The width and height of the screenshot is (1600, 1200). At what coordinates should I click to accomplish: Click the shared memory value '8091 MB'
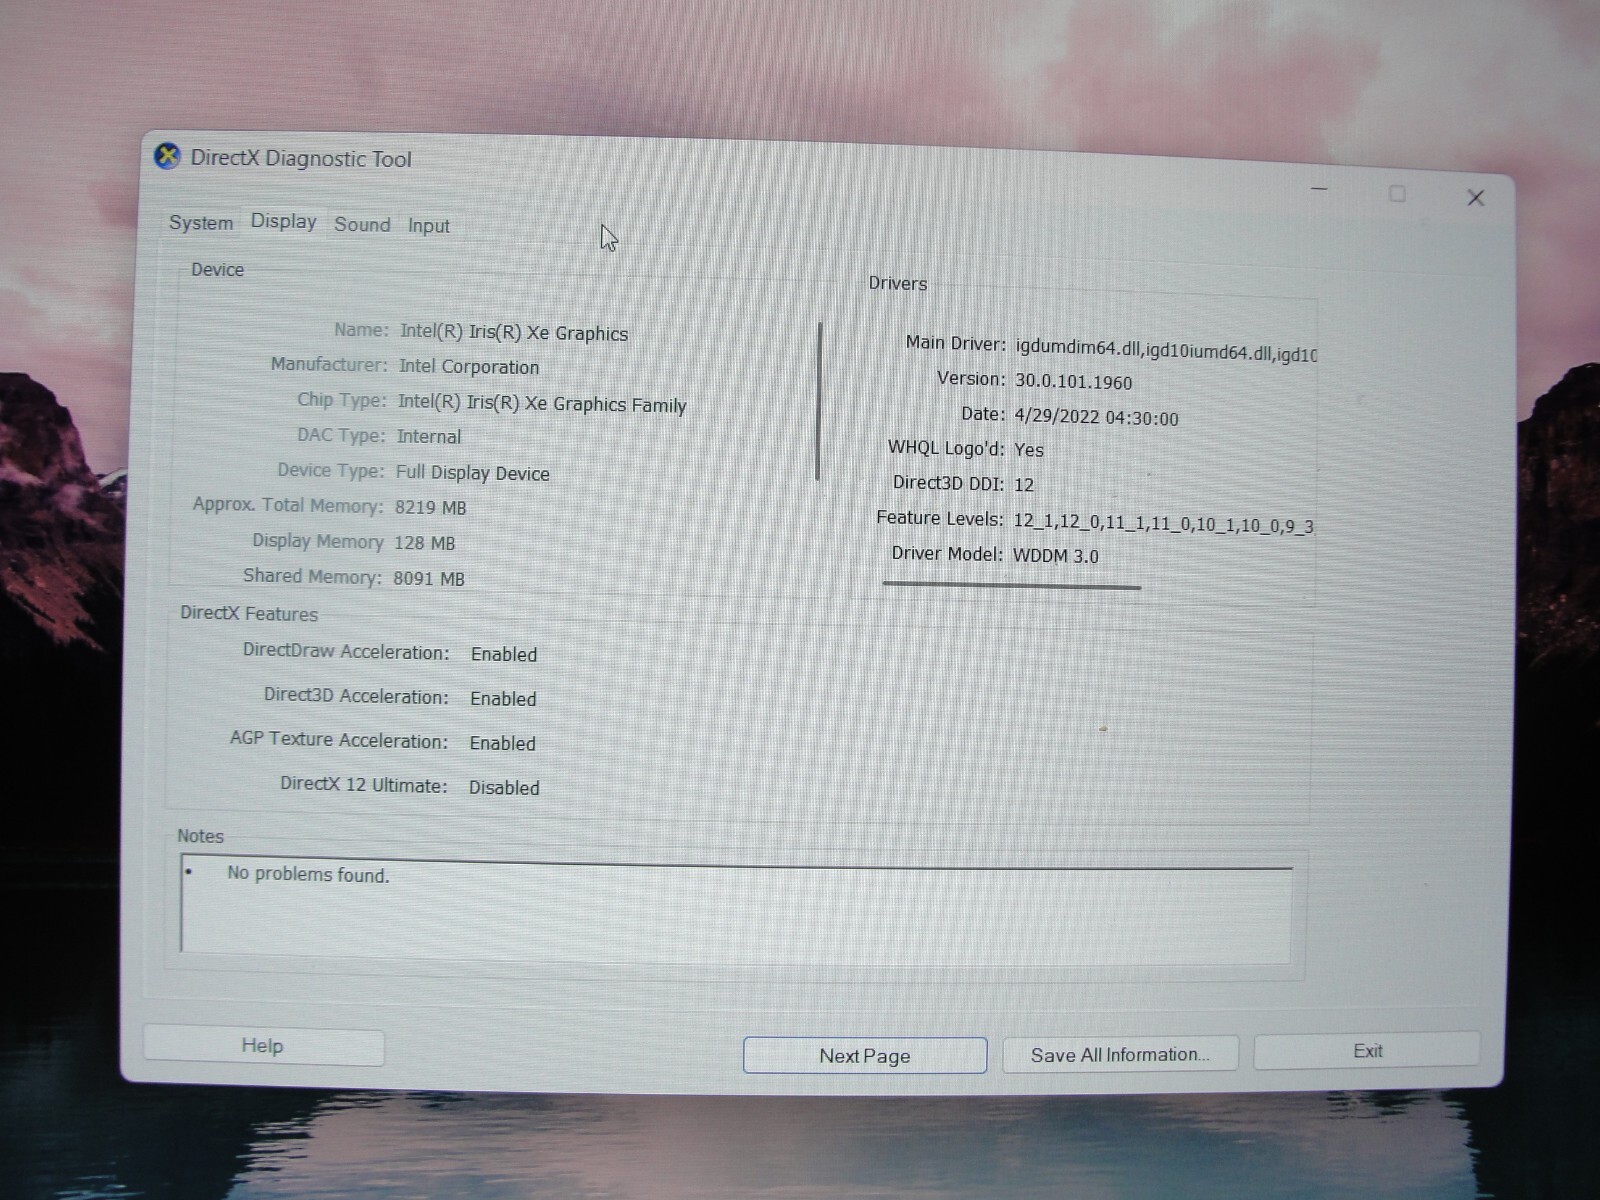pyautogui.click(x=429, y=579)
